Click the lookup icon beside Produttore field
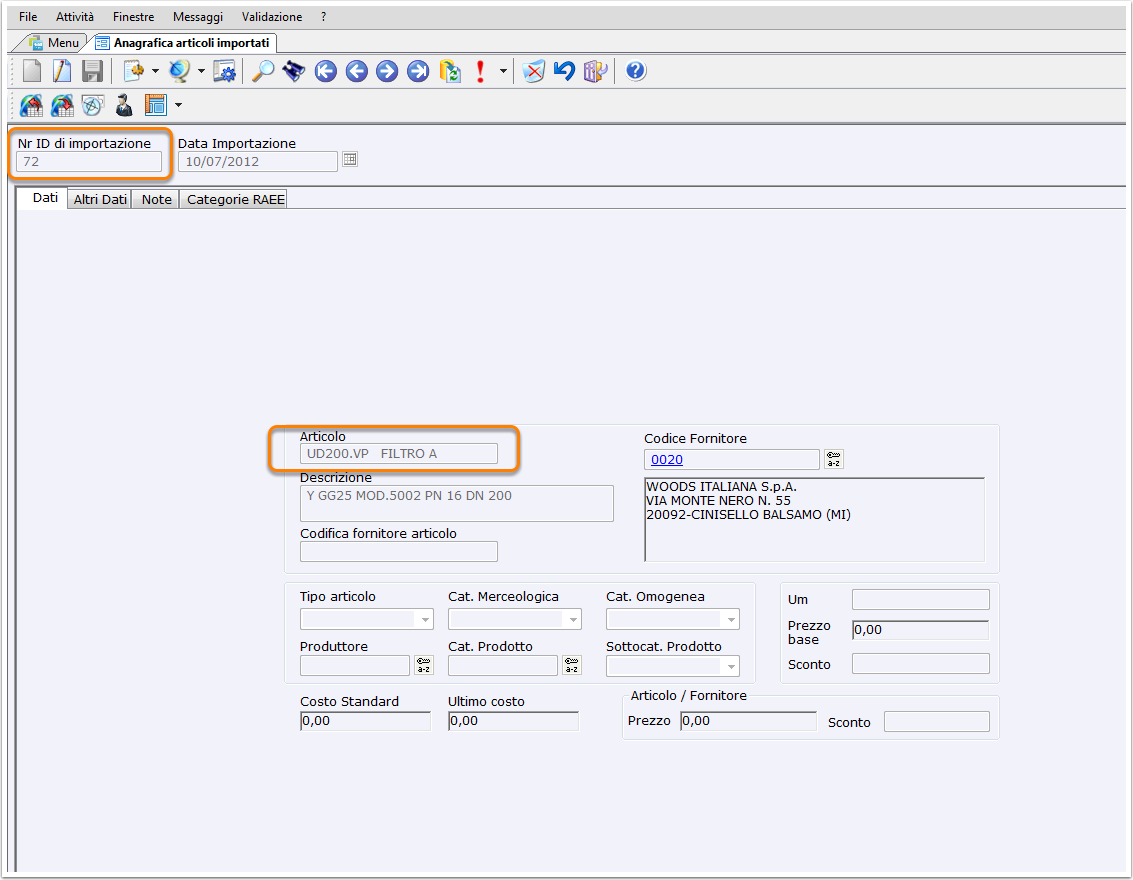Screen dimensions: 1133x880 coord(424,665)
